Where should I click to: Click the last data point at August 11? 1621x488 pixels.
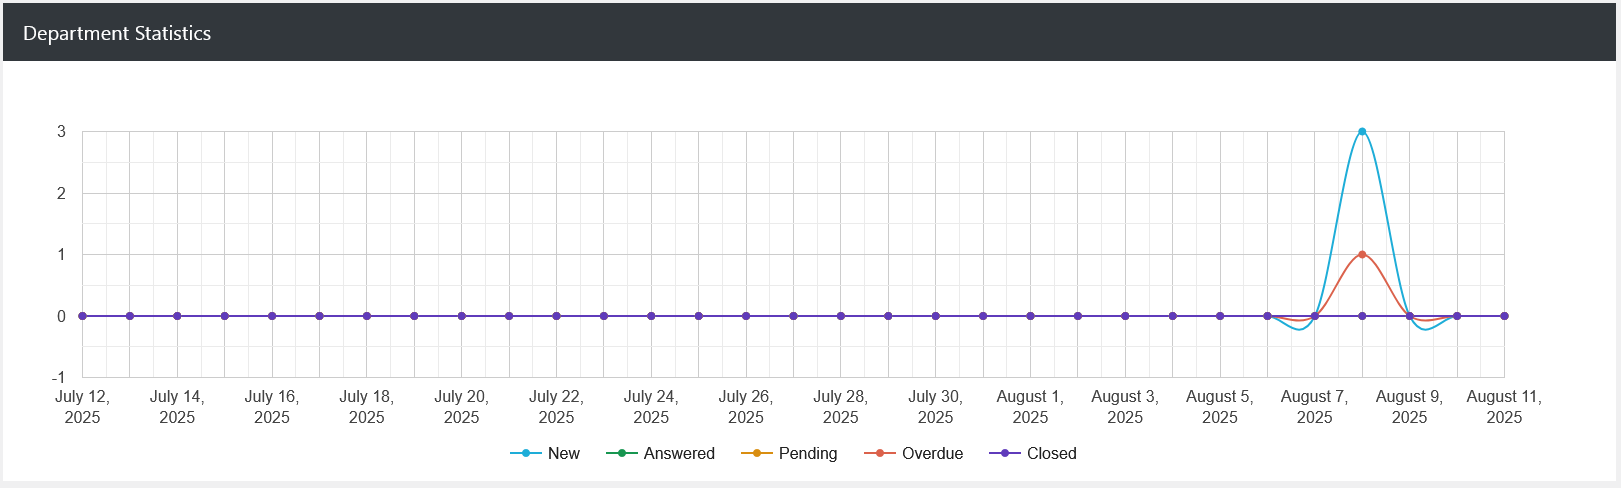click(1504, 316)
